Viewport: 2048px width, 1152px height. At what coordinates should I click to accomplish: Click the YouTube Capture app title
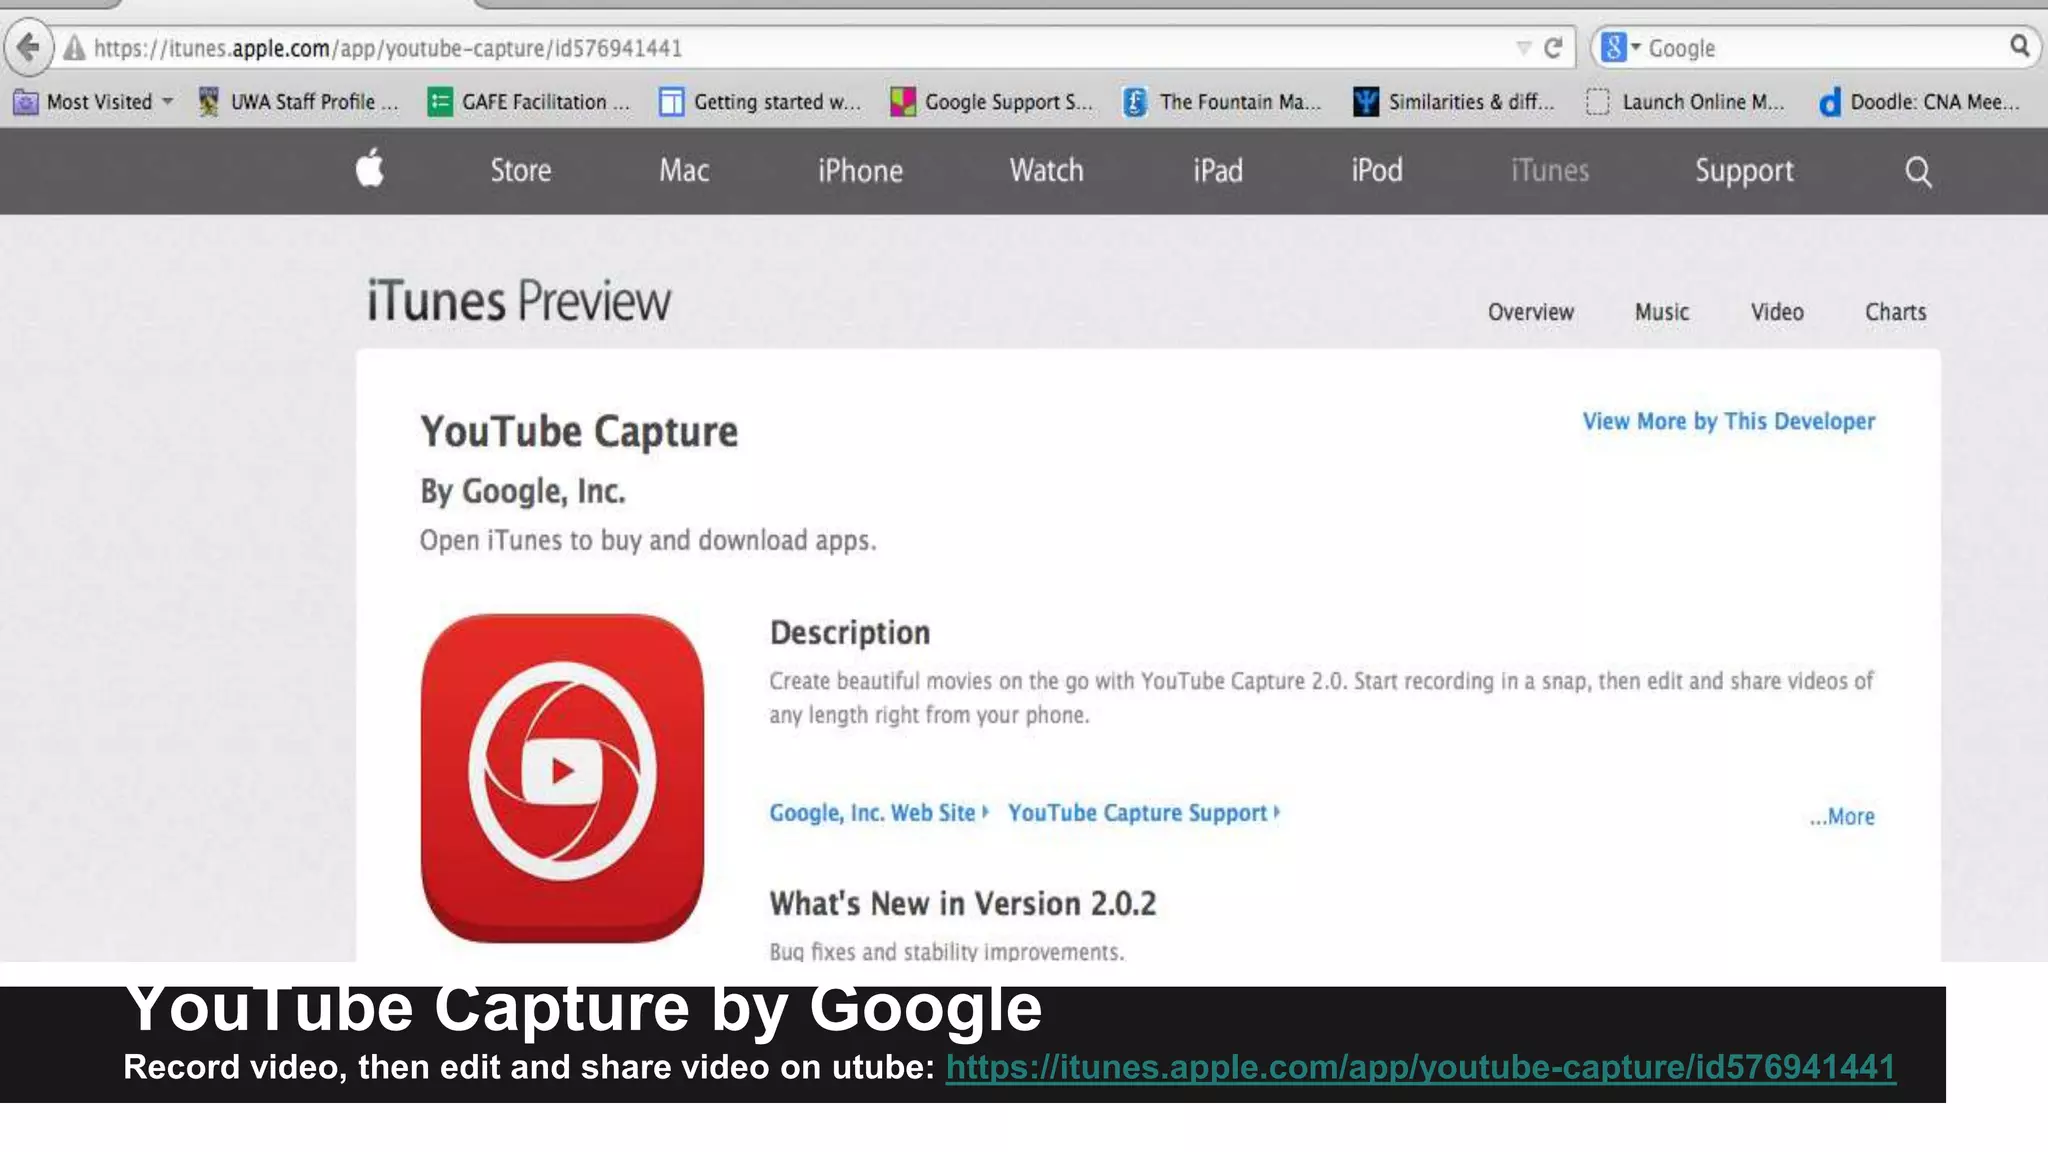[x=579, y=432]
